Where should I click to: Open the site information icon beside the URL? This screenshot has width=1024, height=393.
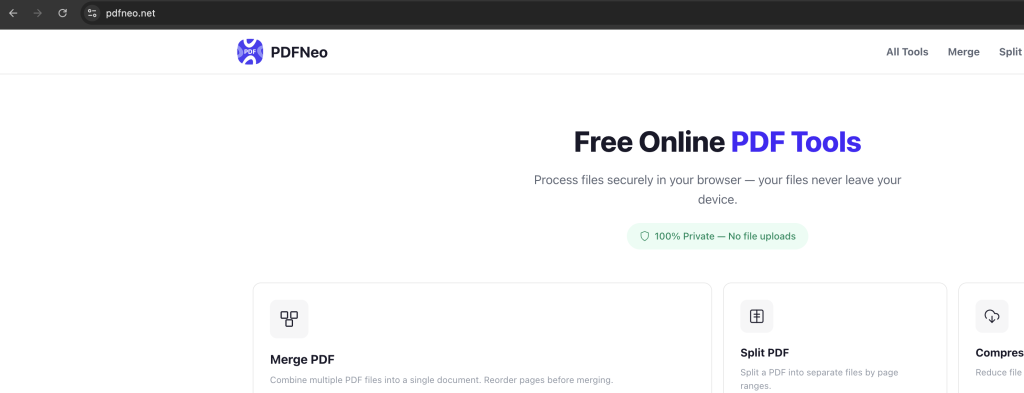tap(92, 13)
